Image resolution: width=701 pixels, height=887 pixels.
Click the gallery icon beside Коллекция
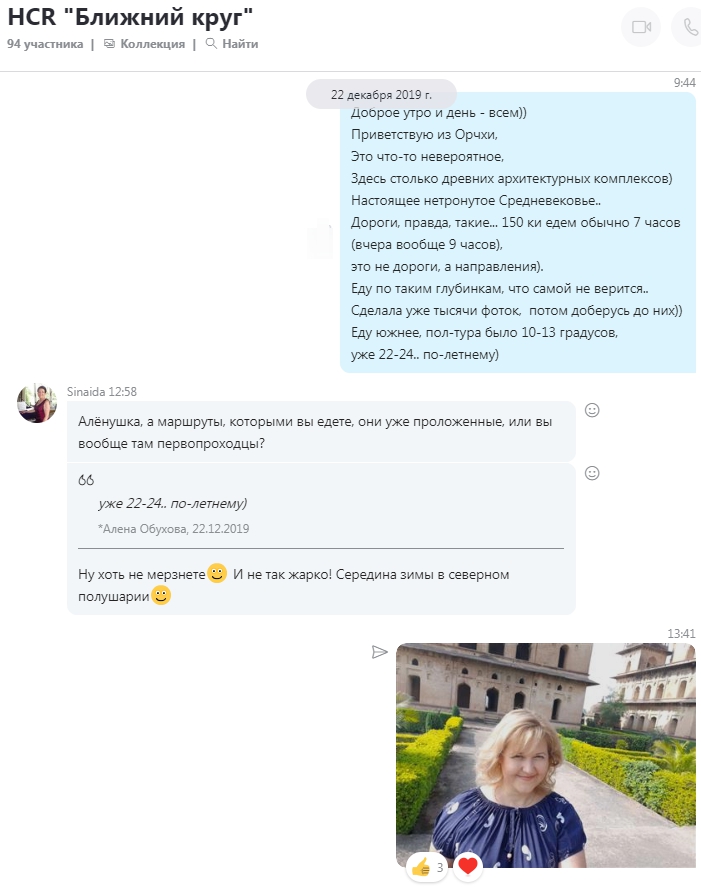pos(109,44)
